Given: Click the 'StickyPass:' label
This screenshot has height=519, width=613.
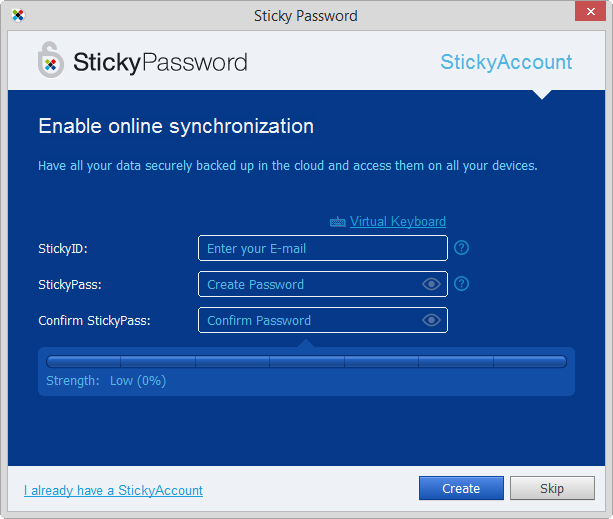Looking at the screenshot, I should (70, 285).
